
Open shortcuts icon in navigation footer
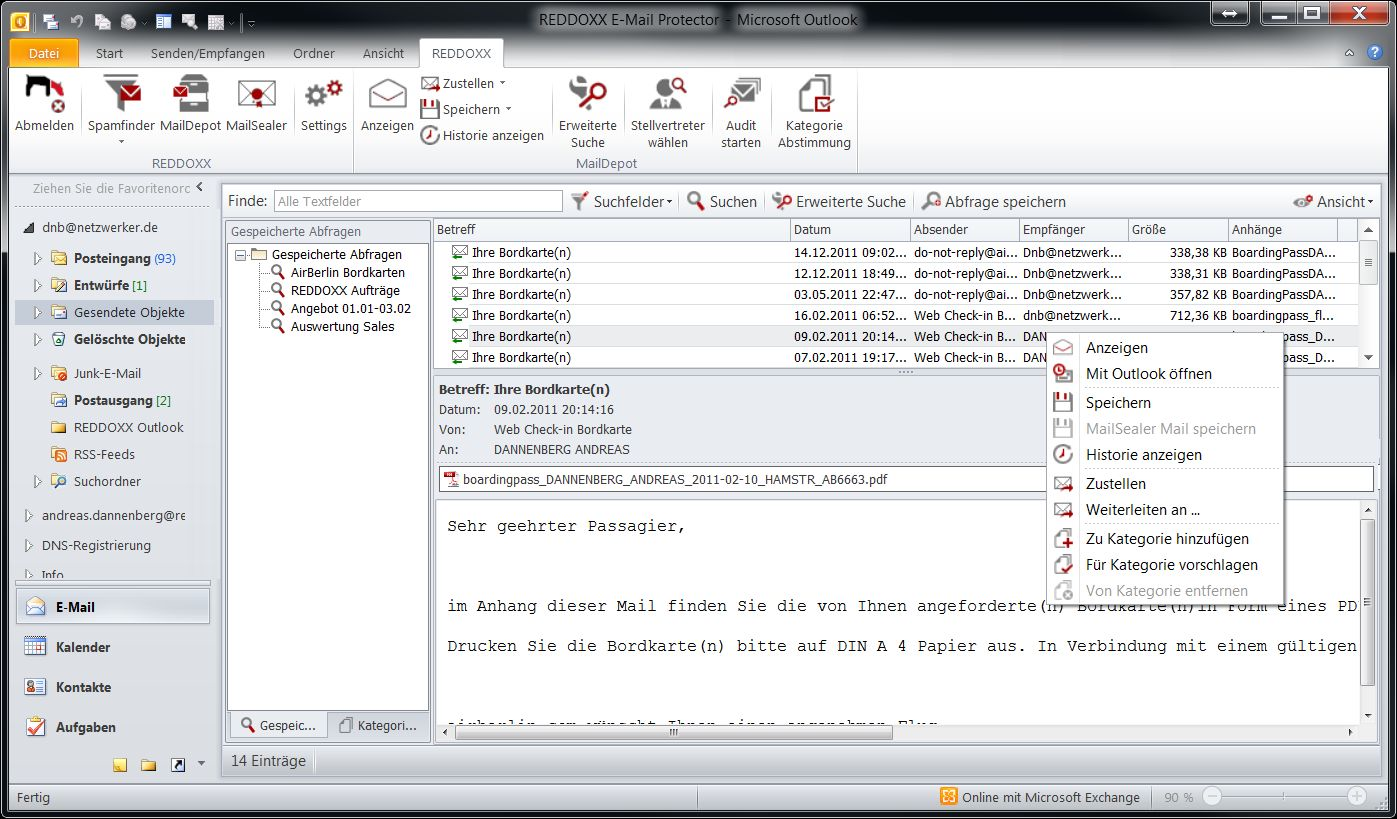point(178,765)
